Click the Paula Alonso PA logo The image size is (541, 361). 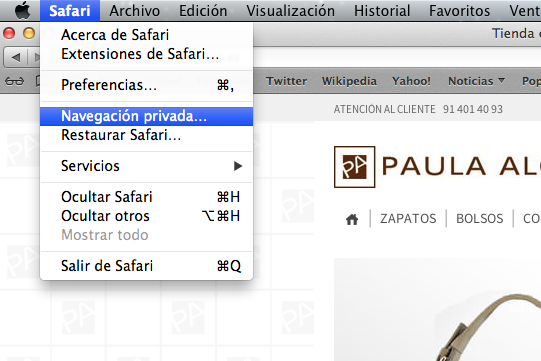tap(355, 167)
